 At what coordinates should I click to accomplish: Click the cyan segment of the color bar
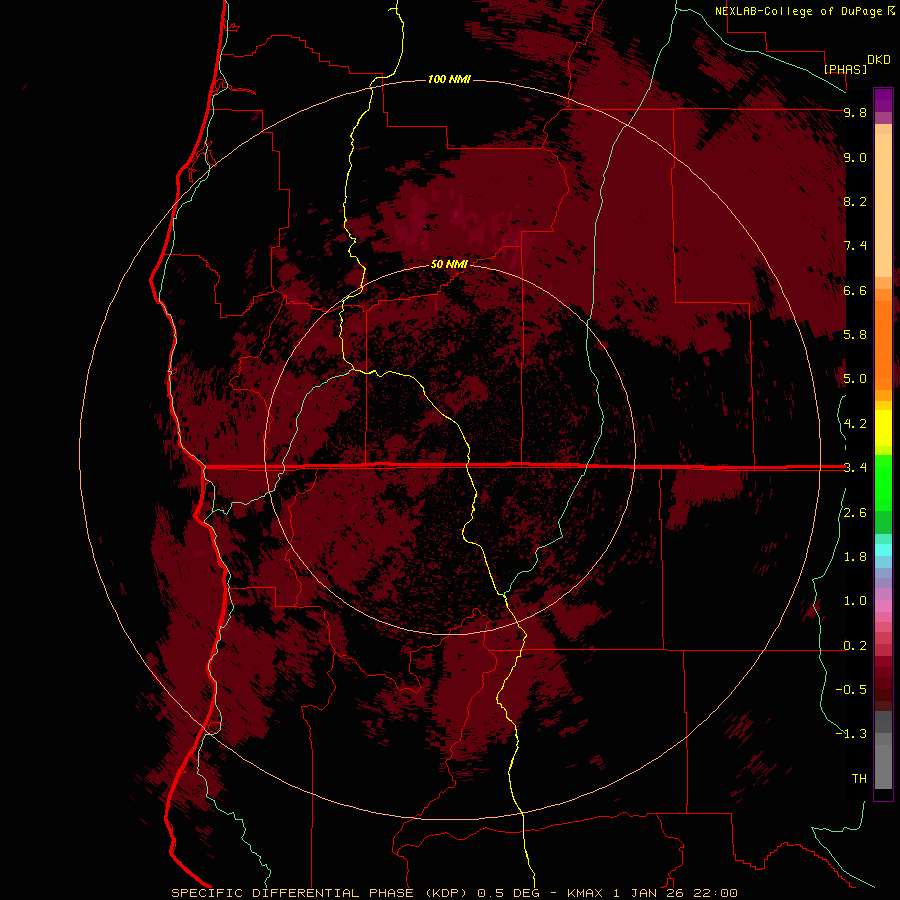click(883, 550)
